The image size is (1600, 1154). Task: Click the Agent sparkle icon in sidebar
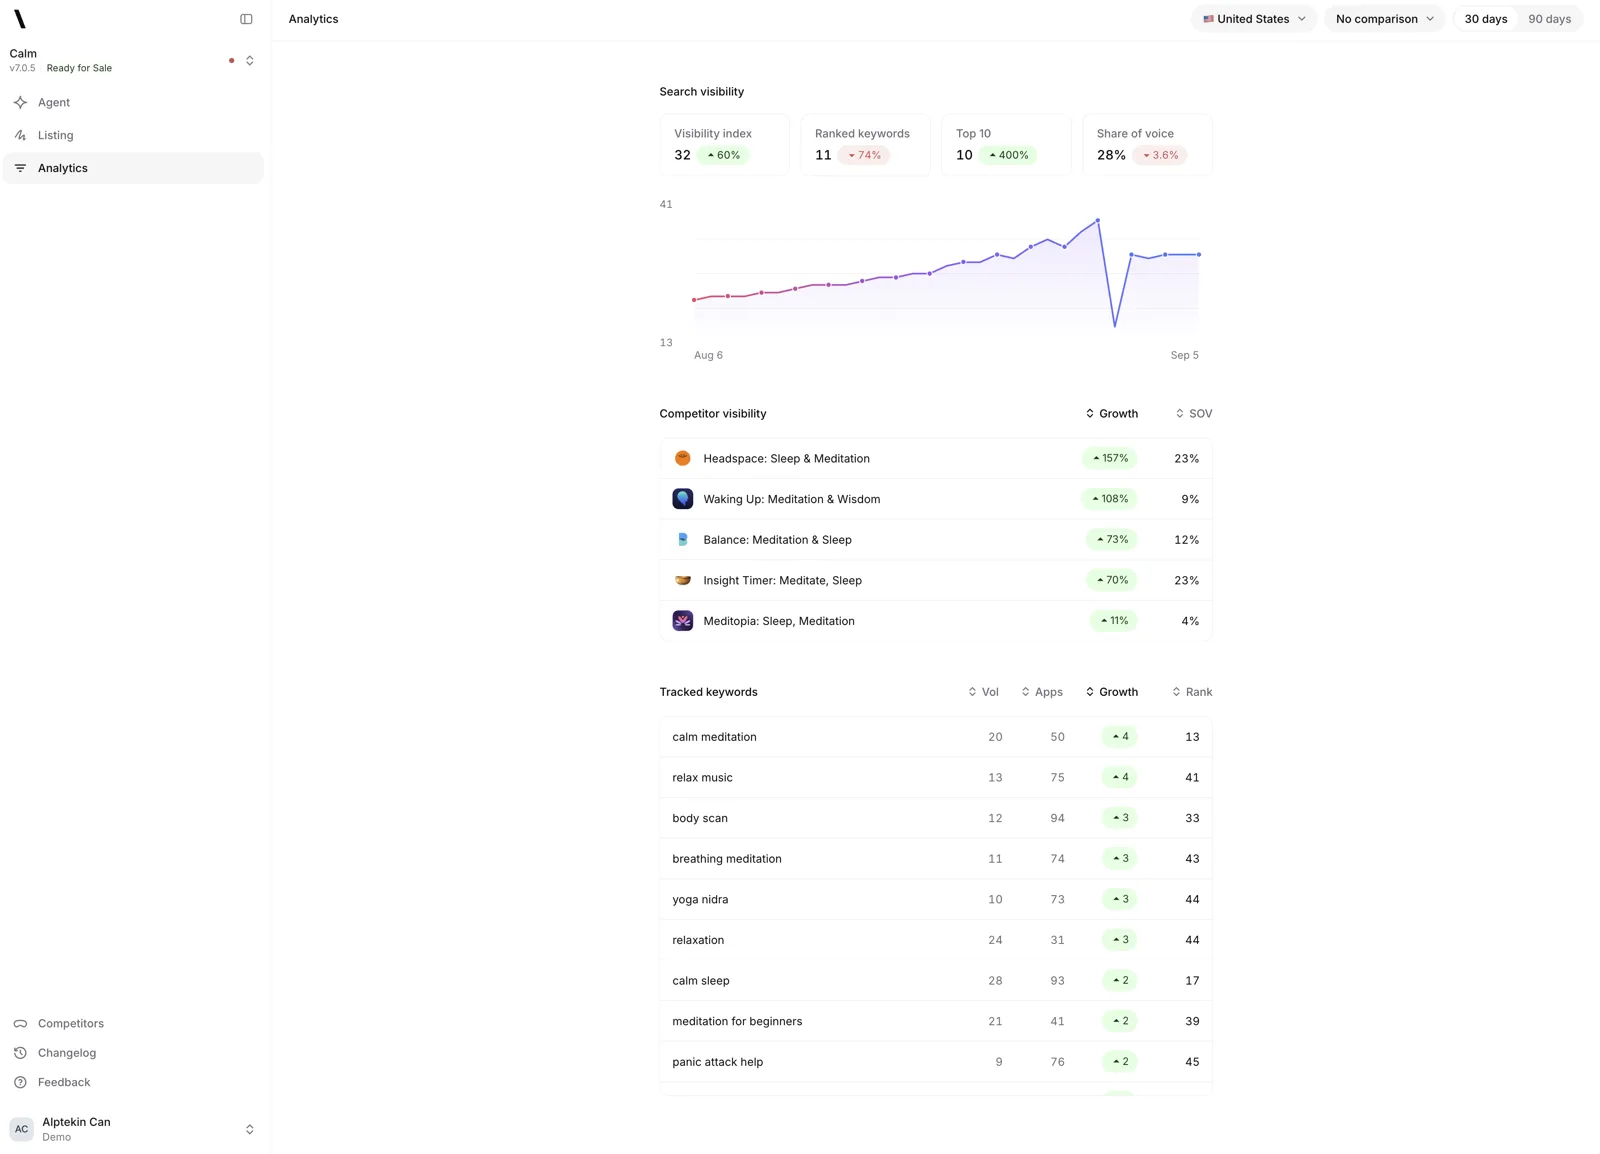(x=20, y=102)
